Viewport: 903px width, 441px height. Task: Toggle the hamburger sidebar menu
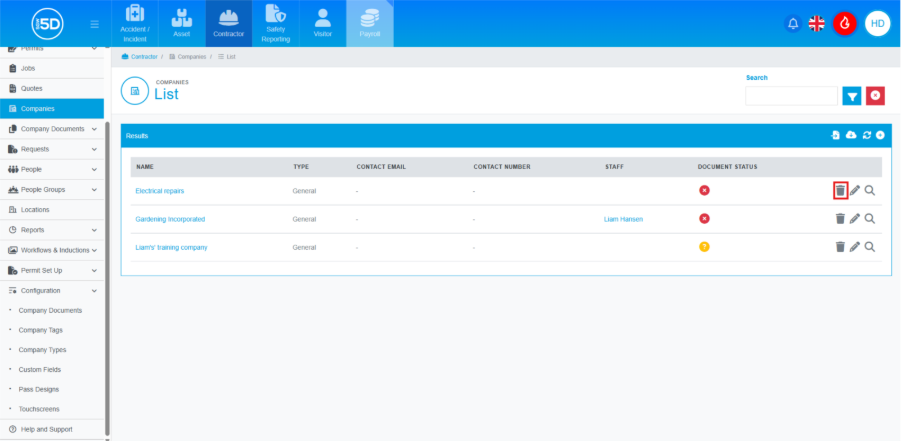click(x=94, y=24)
